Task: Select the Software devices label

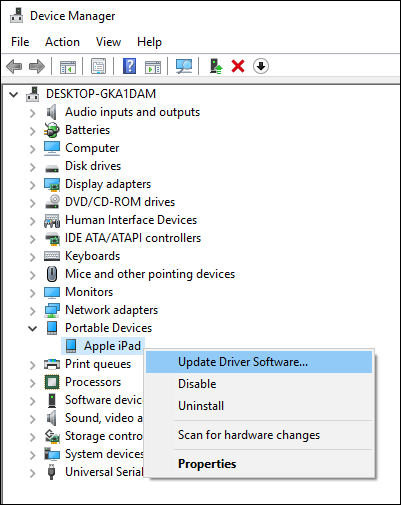Action: point(104,400)
